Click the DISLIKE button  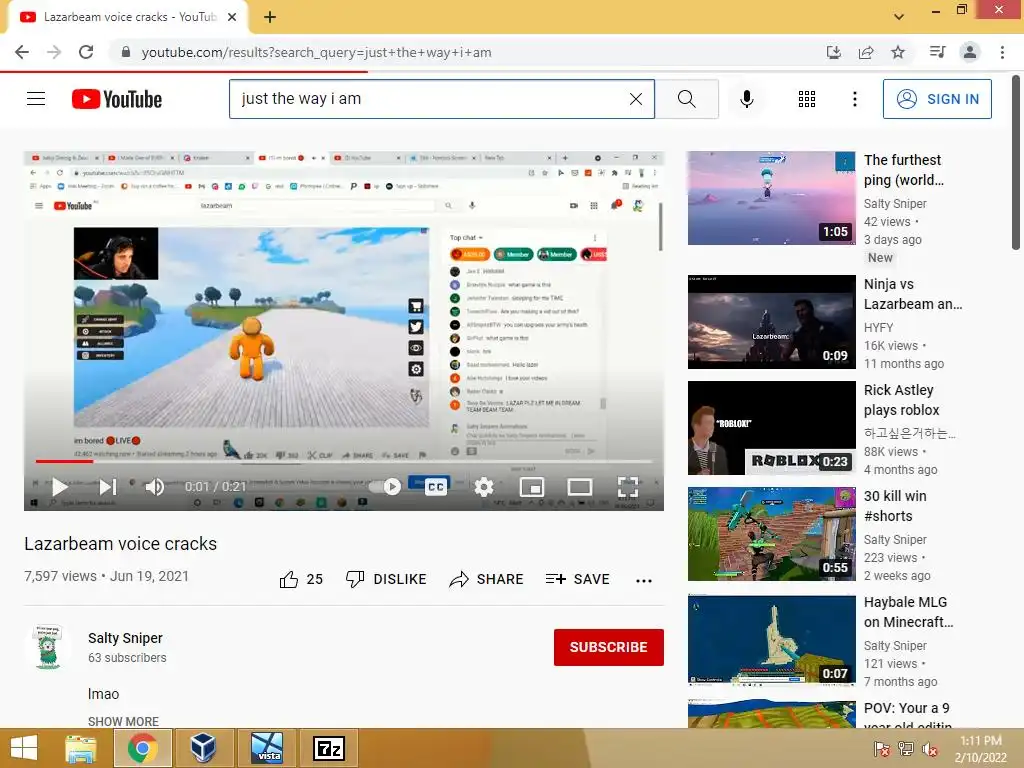tap(386, 579)
